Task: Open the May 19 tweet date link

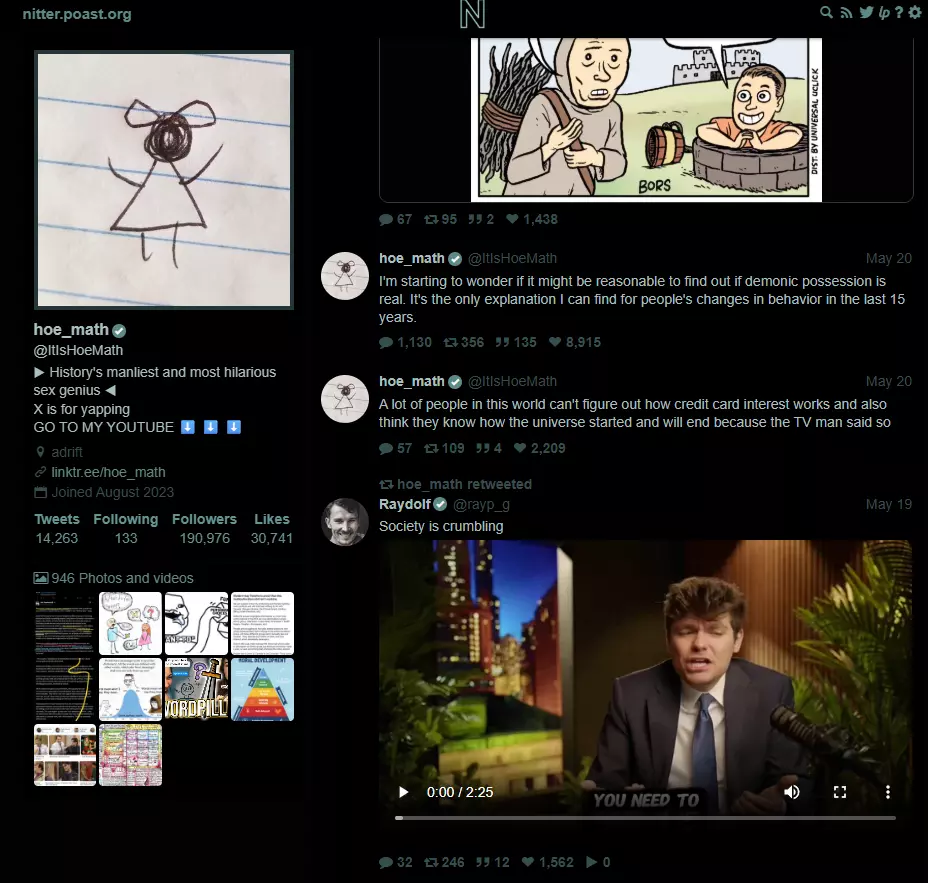Action: tap(888, 504)
